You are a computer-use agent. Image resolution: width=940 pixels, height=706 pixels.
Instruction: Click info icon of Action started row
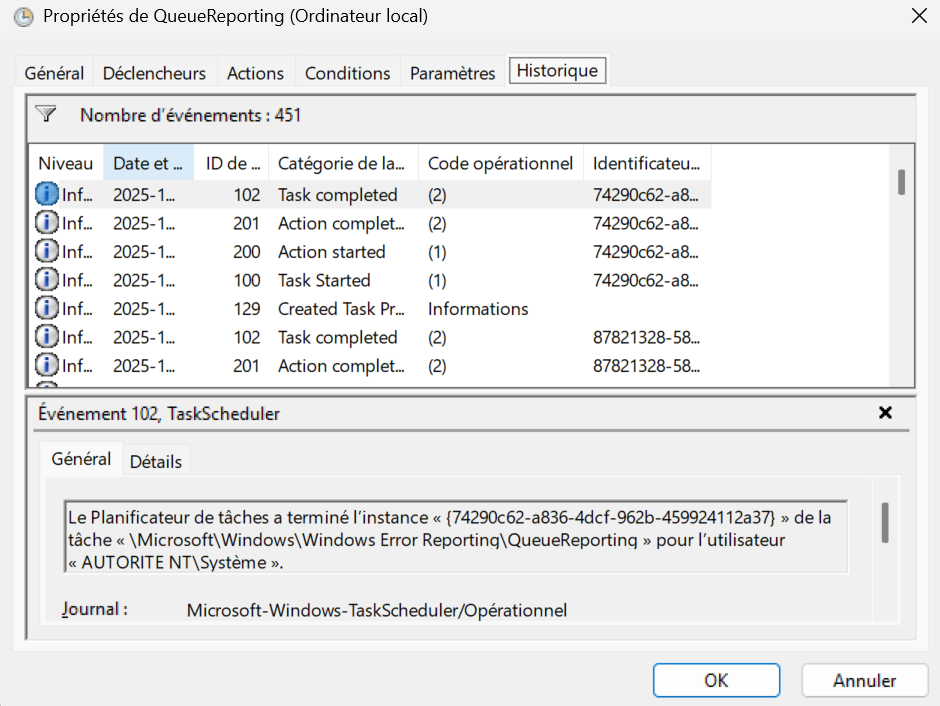[x=47, y=252]
